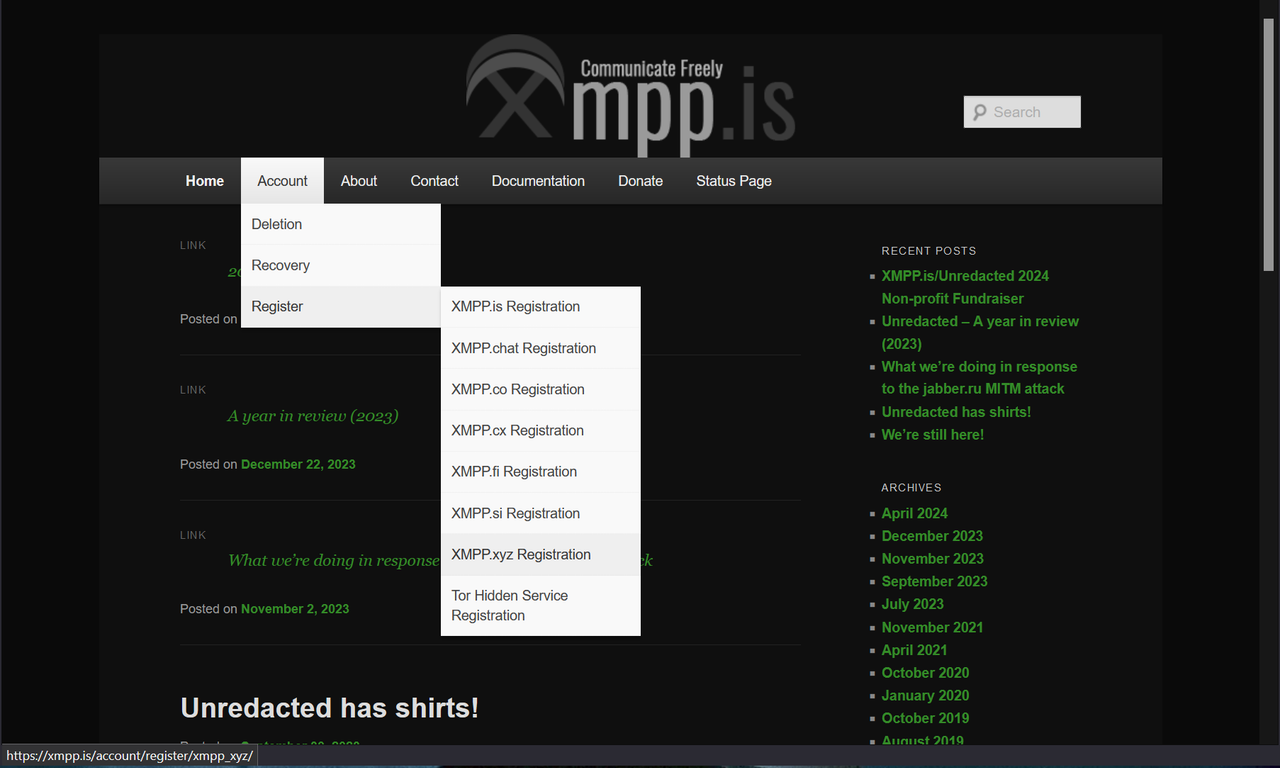Open the November 2021 archive

[932, 627]
